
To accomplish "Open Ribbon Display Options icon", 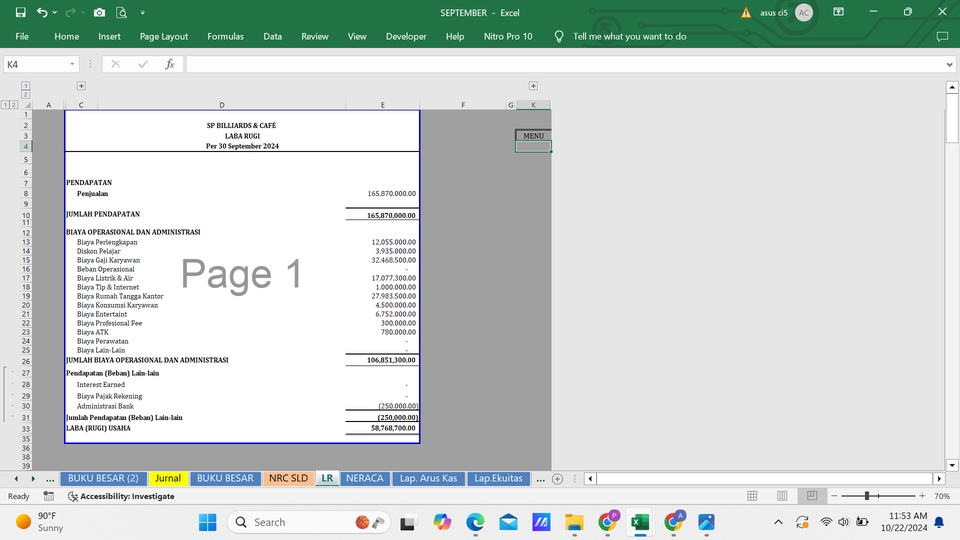I will (x=838, y=12).
